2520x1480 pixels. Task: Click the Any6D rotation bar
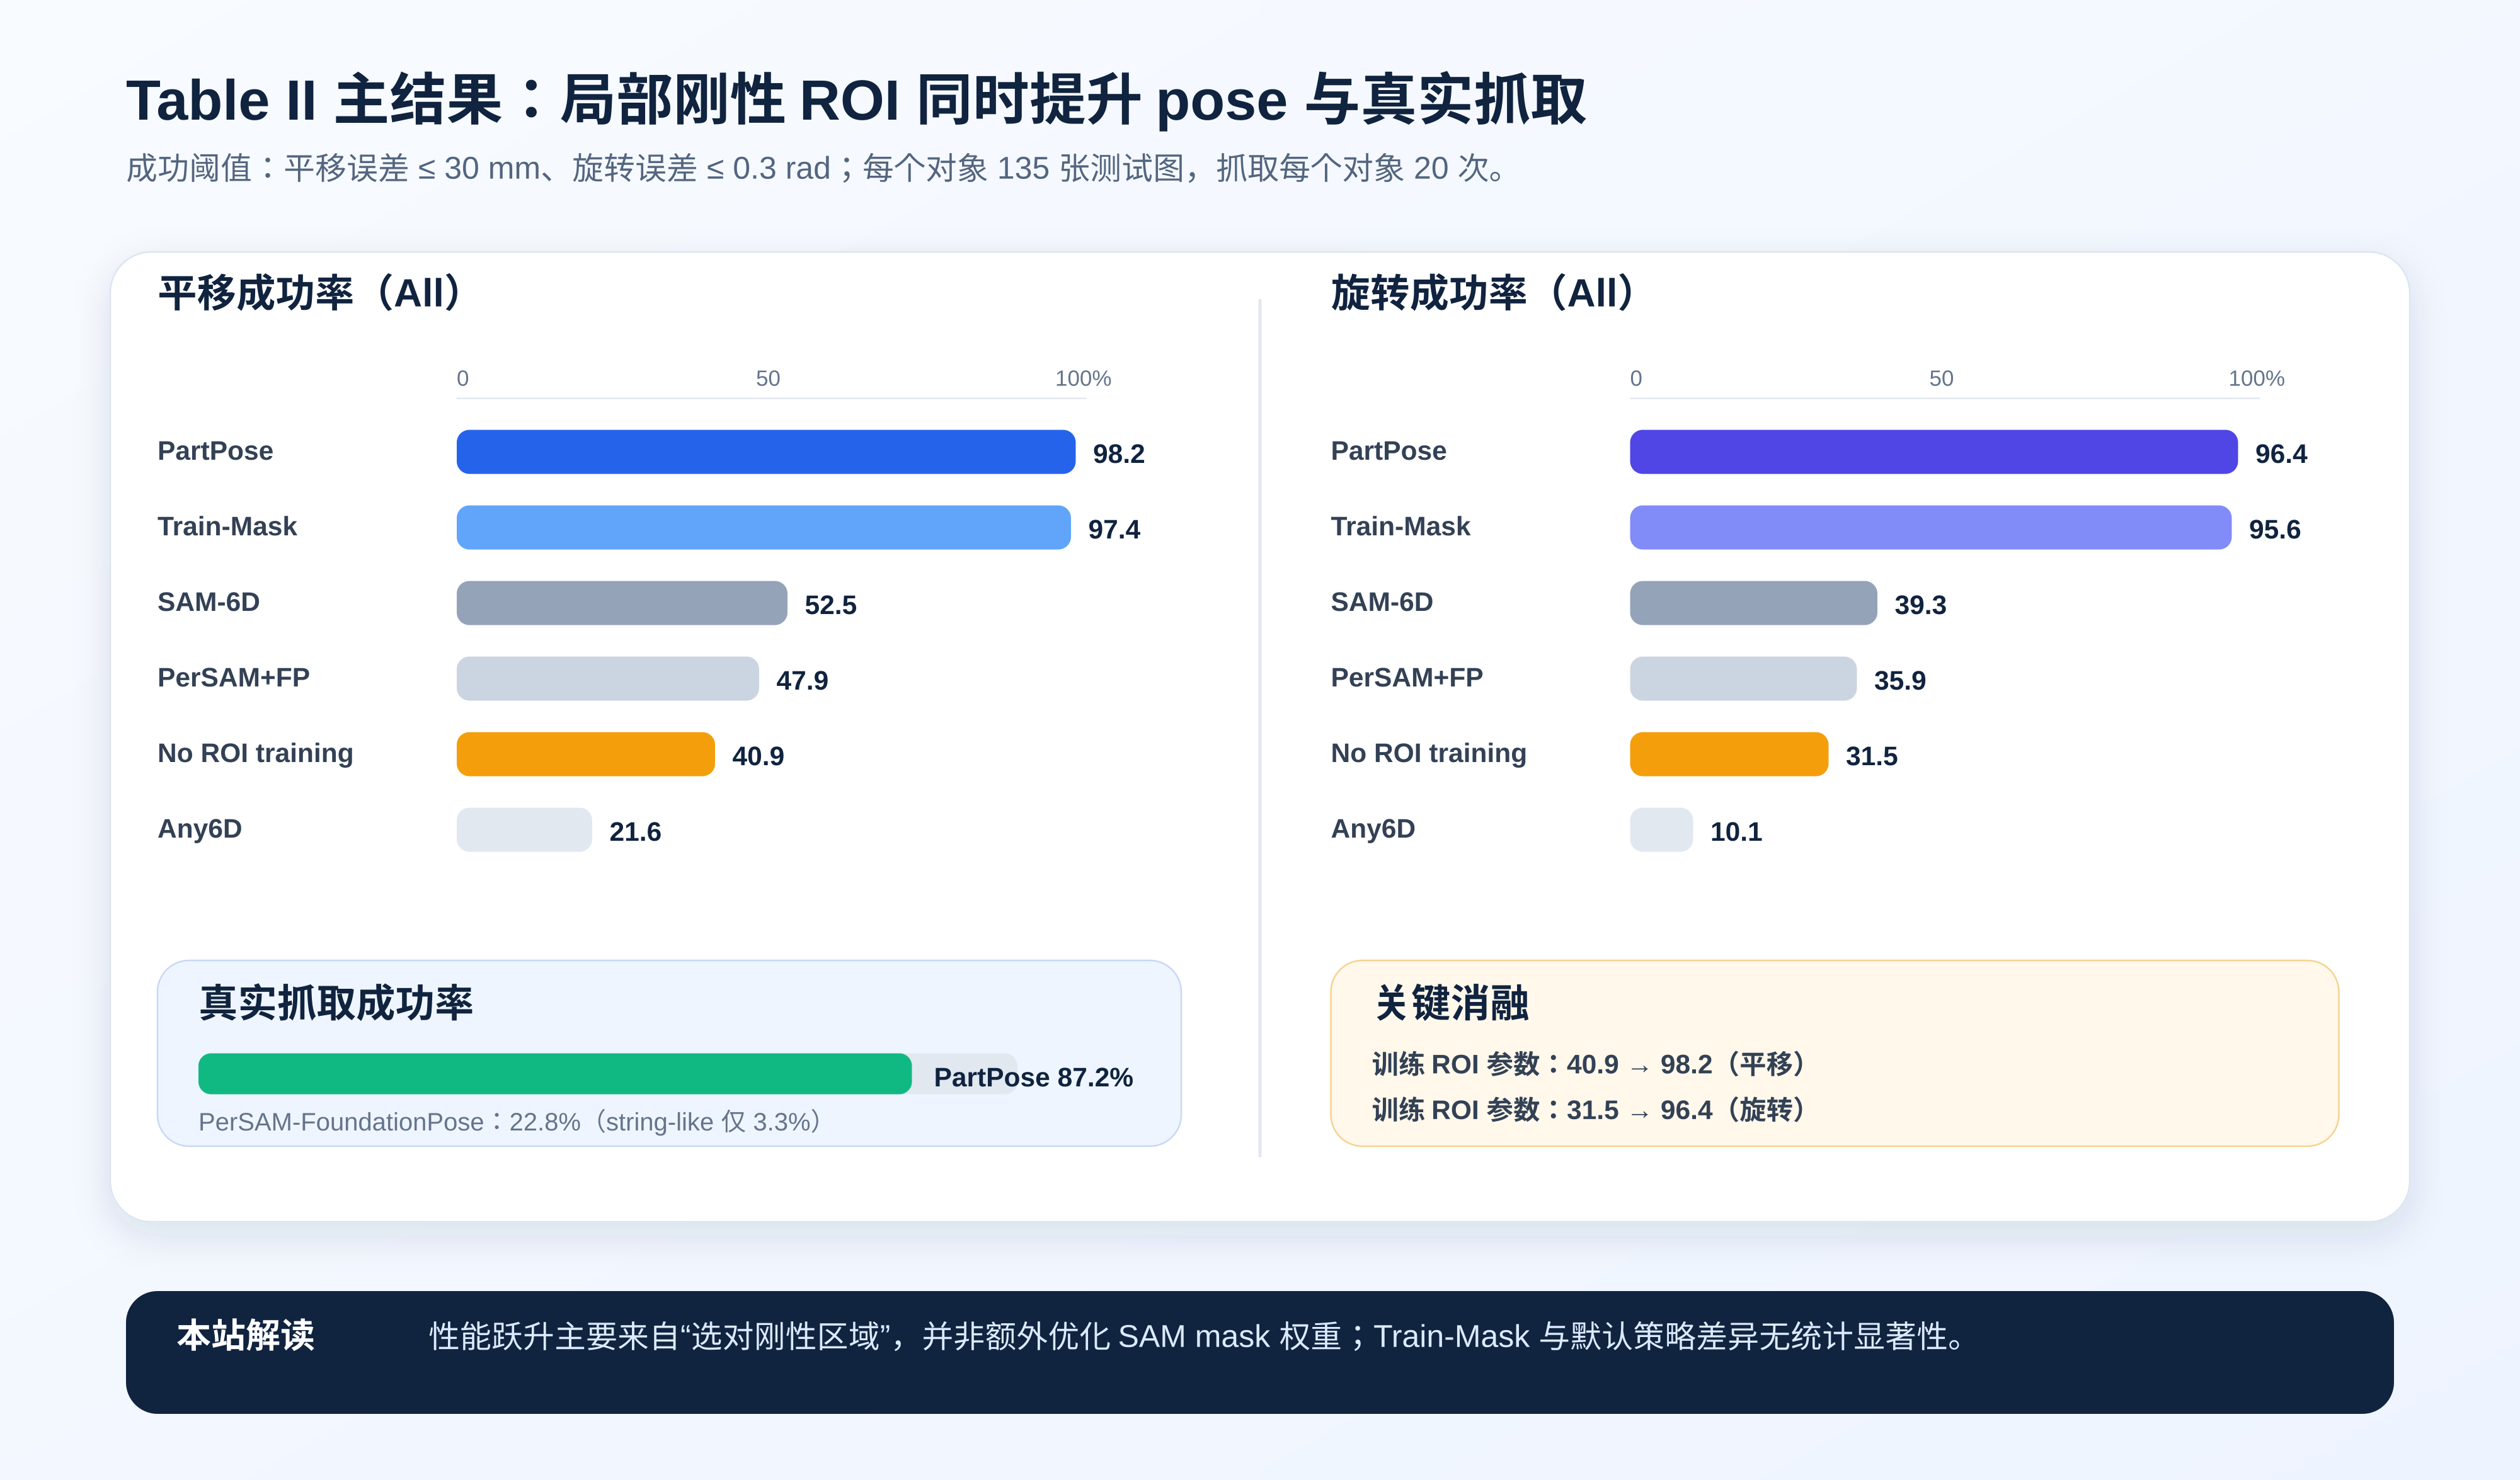point(1662,830)
